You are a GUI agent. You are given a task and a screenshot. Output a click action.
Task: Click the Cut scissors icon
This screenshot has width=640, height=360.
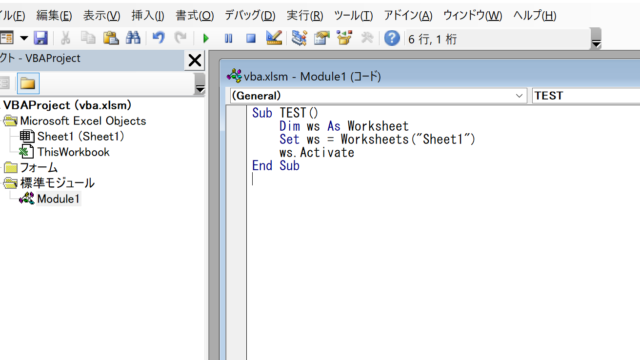[65, 38]
